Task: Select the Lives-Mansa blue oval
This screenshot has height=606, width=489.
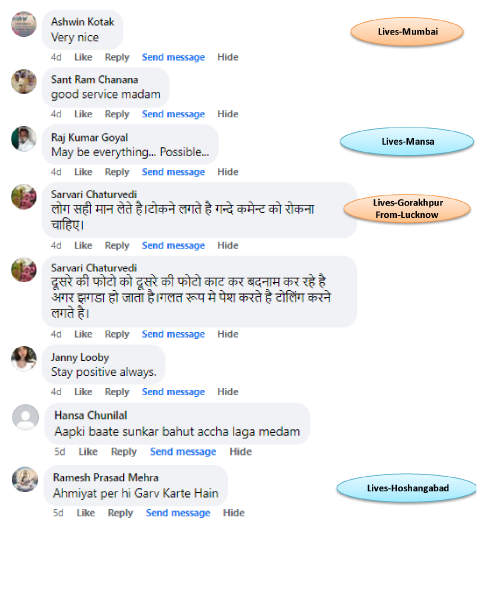Action: pyautogui.click(x=407, y=141)
